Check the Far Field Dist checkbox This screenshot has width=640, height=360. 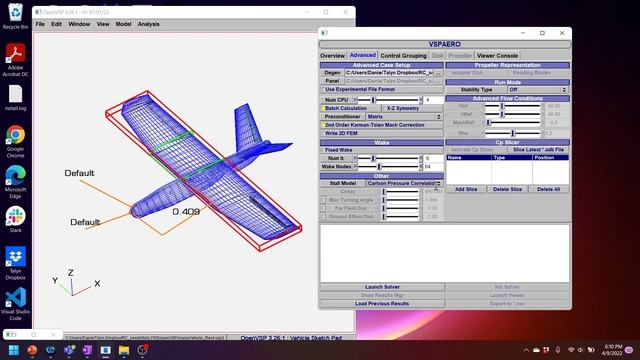pos(323,208)
